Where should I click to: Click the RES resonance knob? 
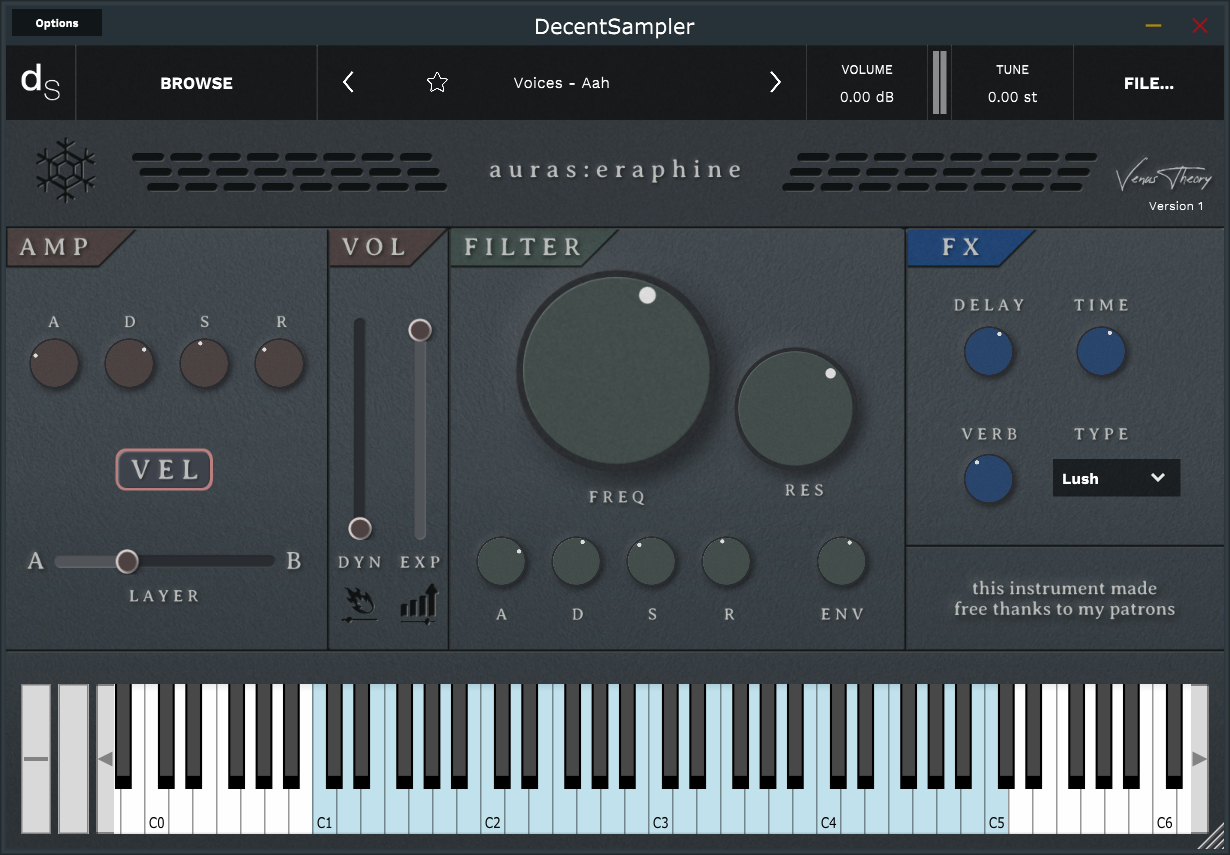tap(795, 408)
